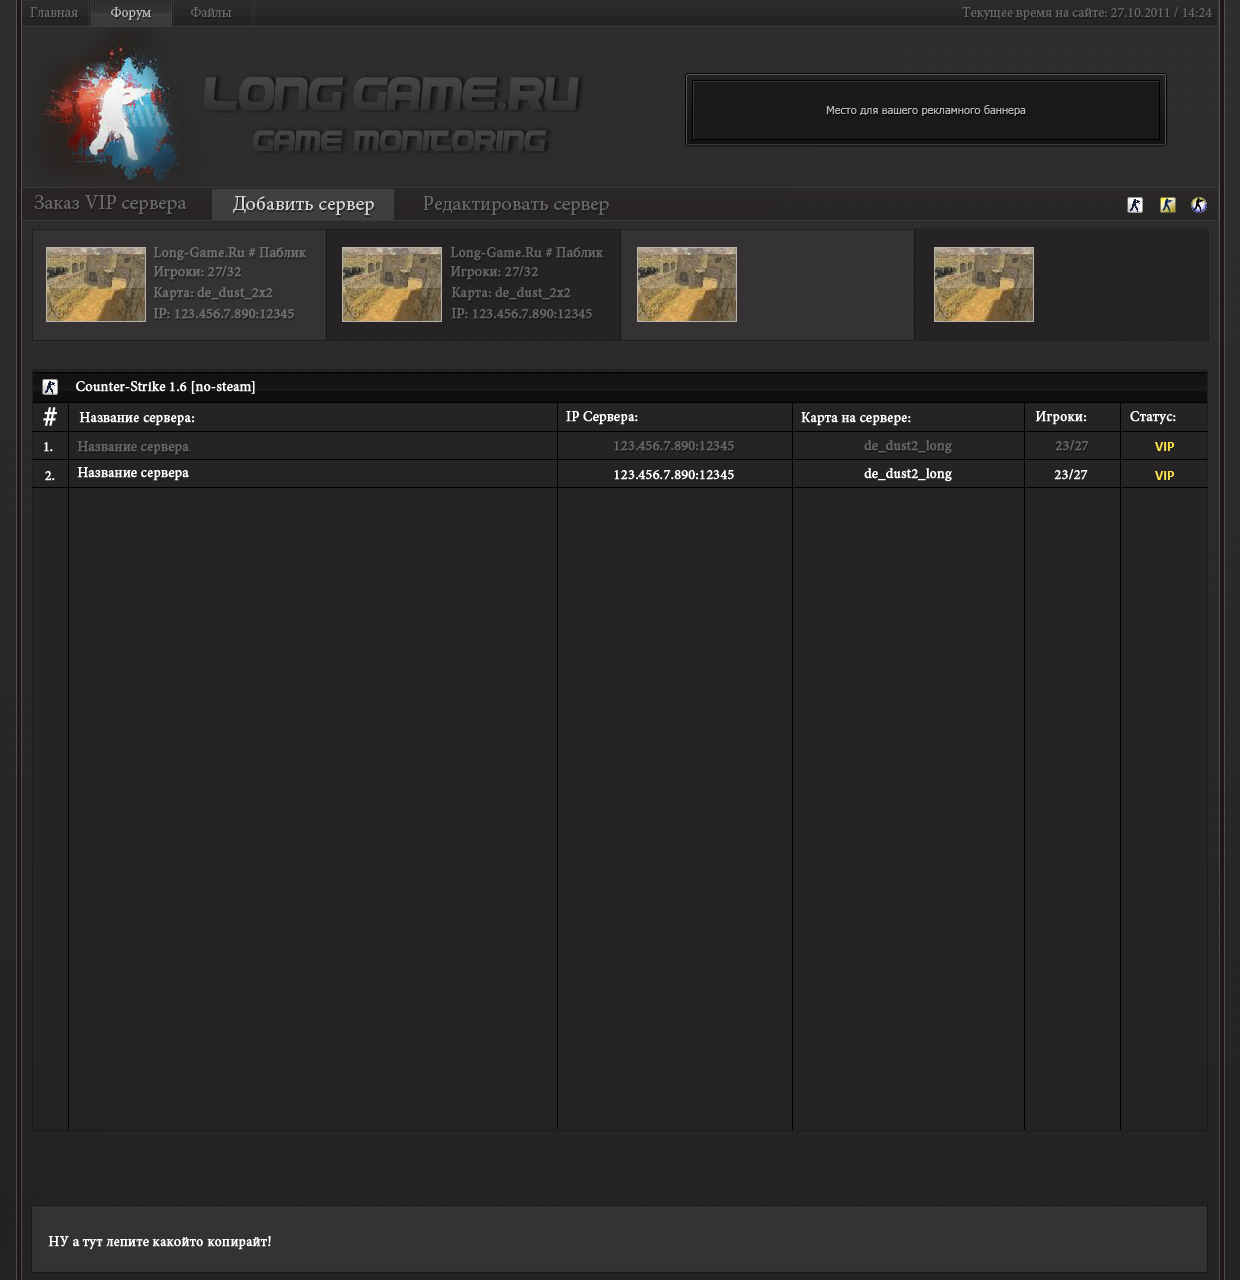Go to Редактировать сервер
Viewport: 1240px width, 1280px height.
515,204
